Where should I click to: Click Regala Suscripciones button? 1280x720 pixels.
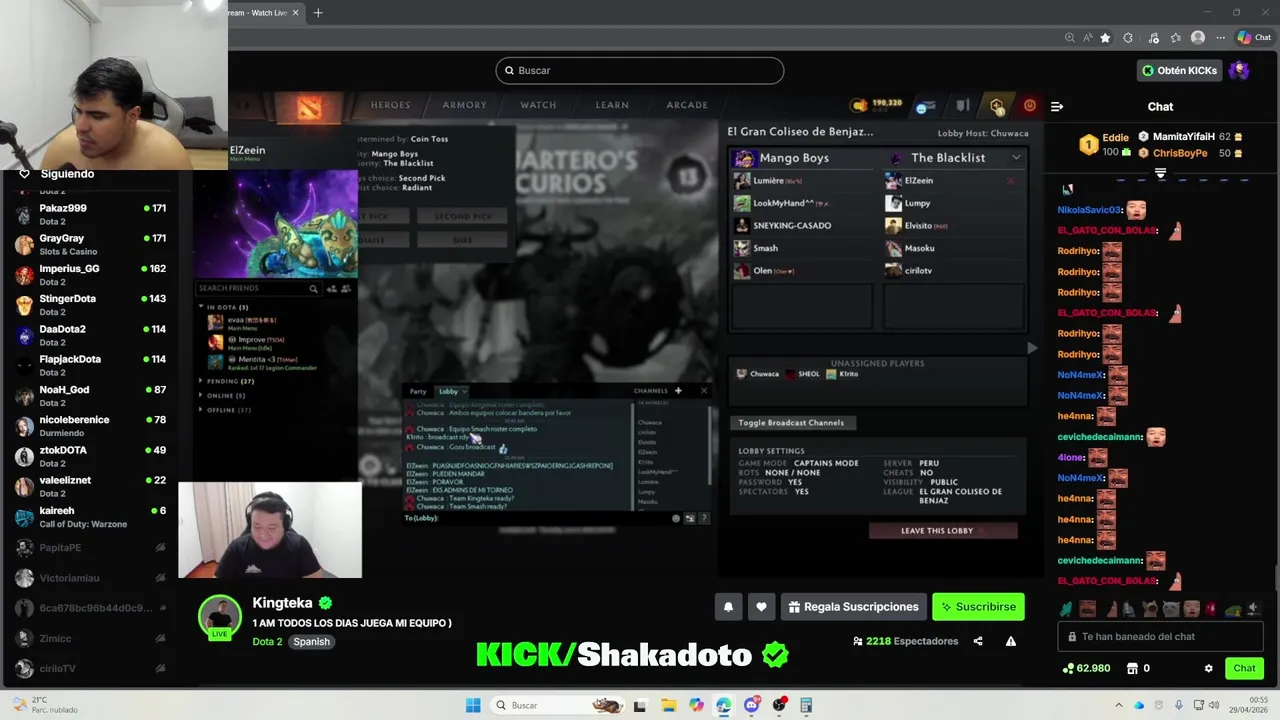click(853, 607)
